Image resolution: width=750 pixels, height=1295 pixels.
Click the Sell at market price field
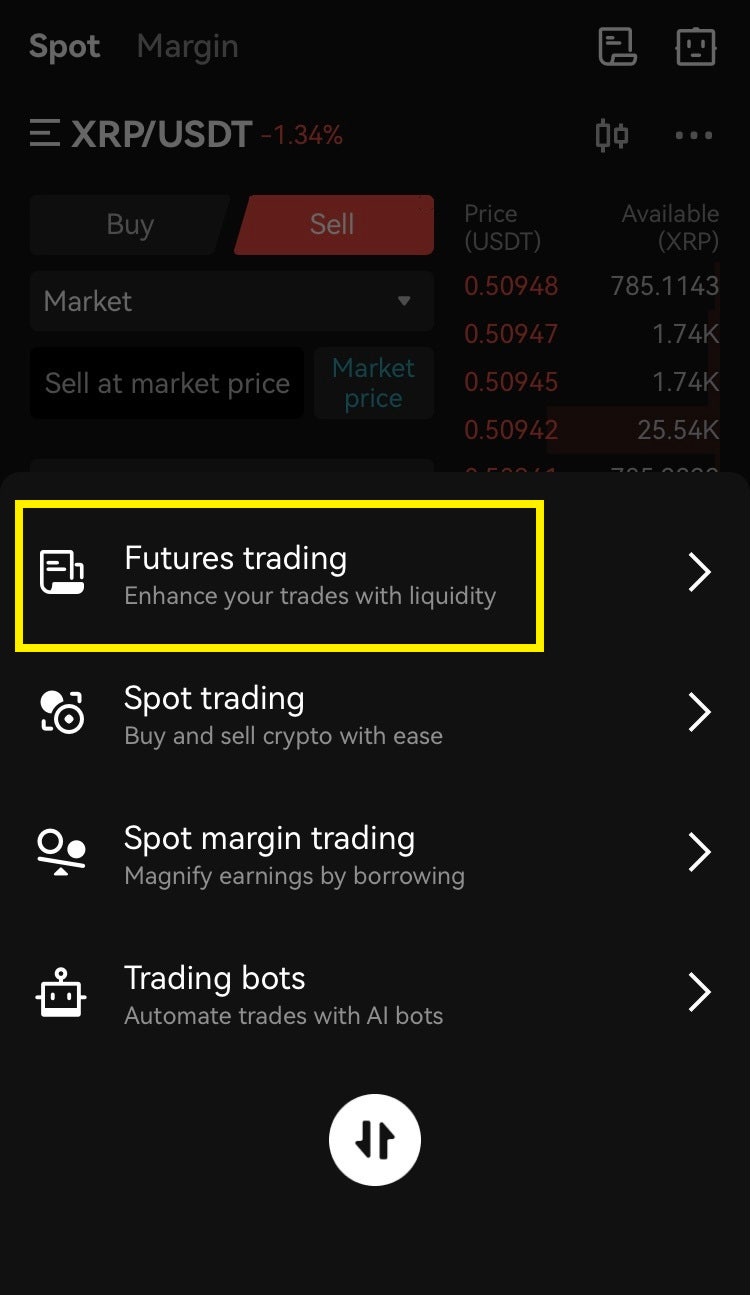pos(167,383)
